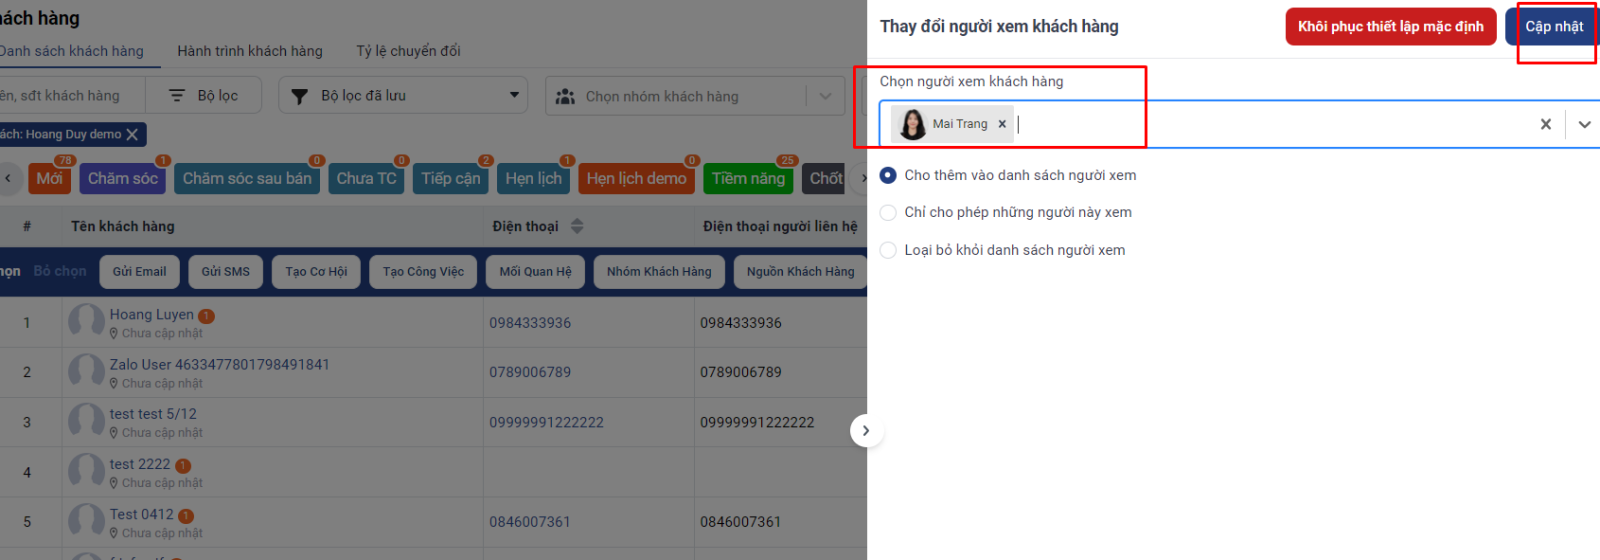The width and height of the screenshot is (1600, 560).
Task: Select 'Loại bỏ khỏi danh sách người xem'
Action: coord(888,250)
